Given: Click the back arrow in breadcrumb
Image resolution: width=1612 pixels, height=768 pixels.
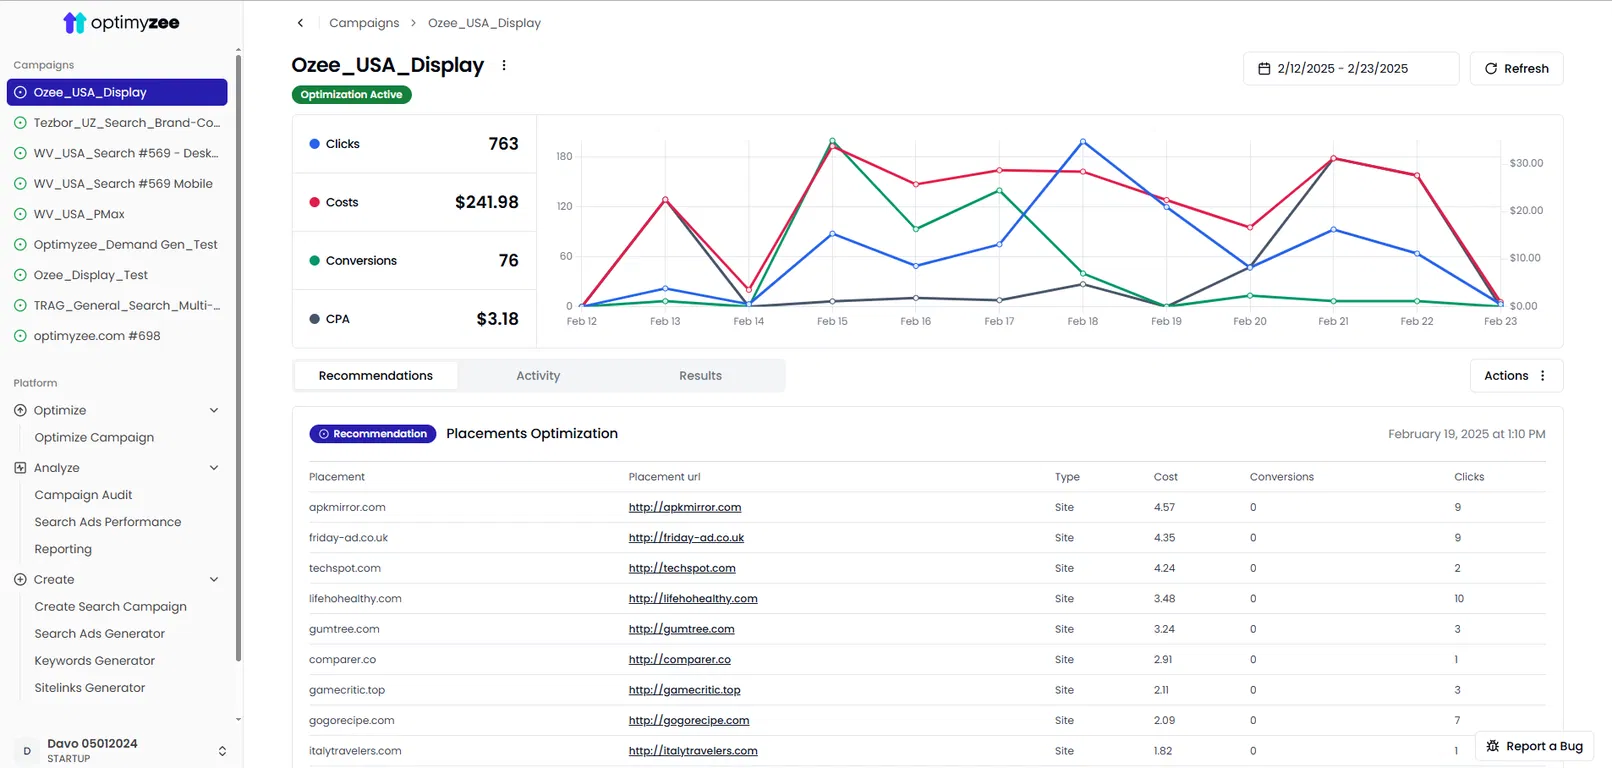Looking at the screenshot, I should [x=300, y=22].
